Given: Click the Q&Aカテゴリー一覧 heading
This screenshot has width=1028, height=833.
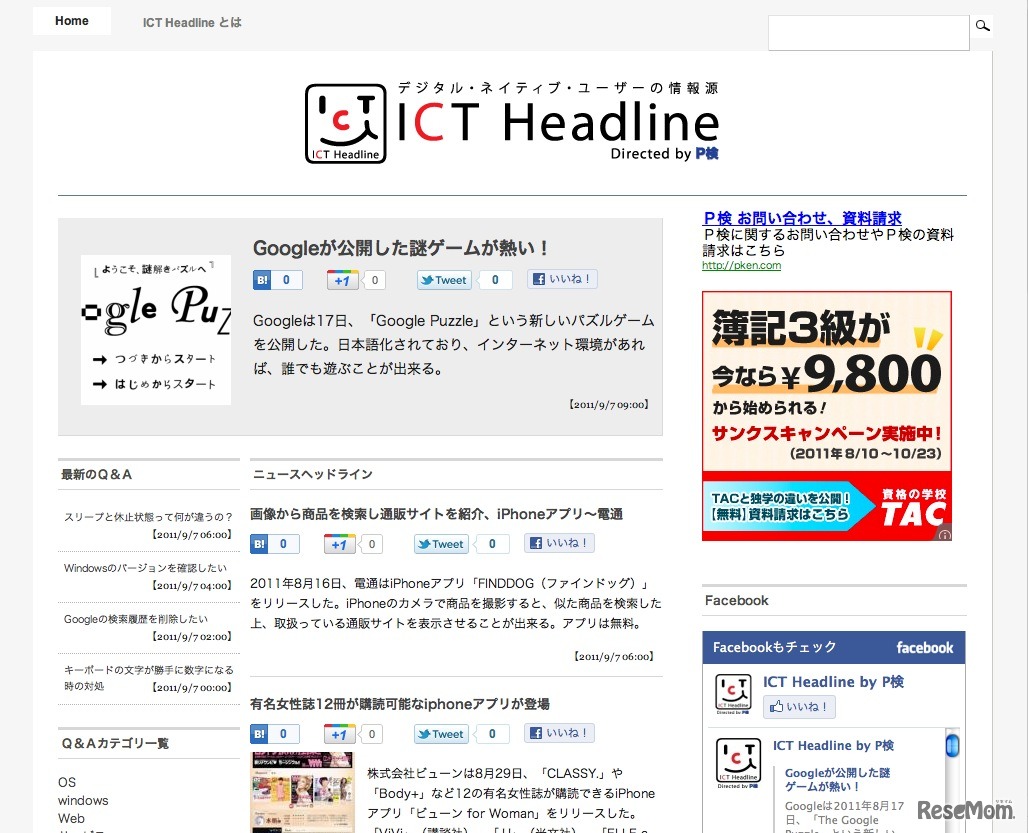Looking at the screenshot, I should tap(115, 743).
